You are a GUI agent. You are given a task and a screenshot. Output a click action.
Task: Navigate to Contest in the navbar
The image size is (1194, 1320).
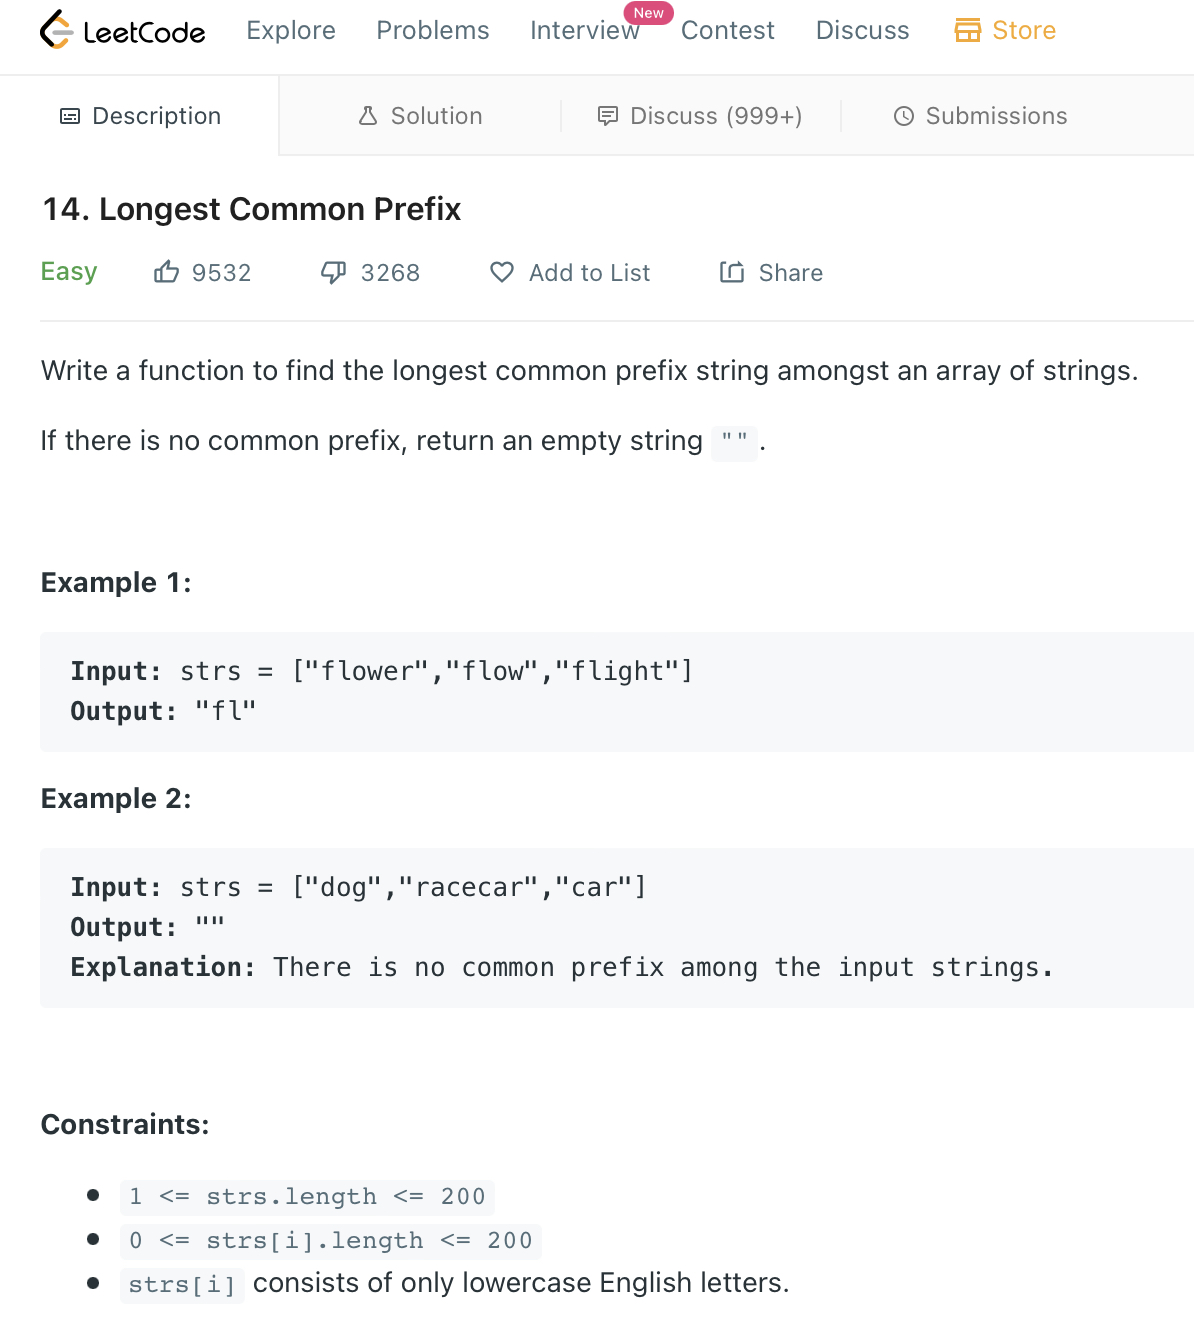728,30
